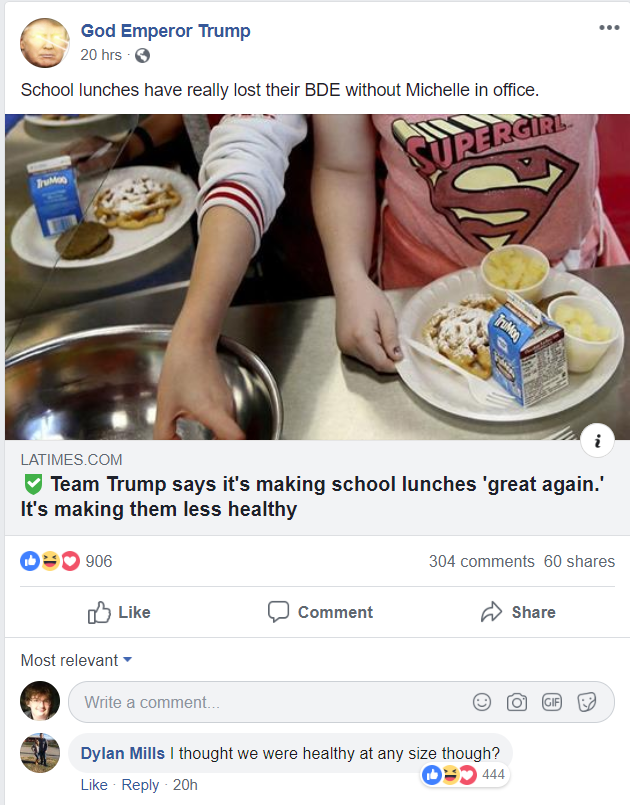The width and height of the screenshot is (630, 805).
Task: Click the green verified shield badge
Action: [x=33, y=484]
